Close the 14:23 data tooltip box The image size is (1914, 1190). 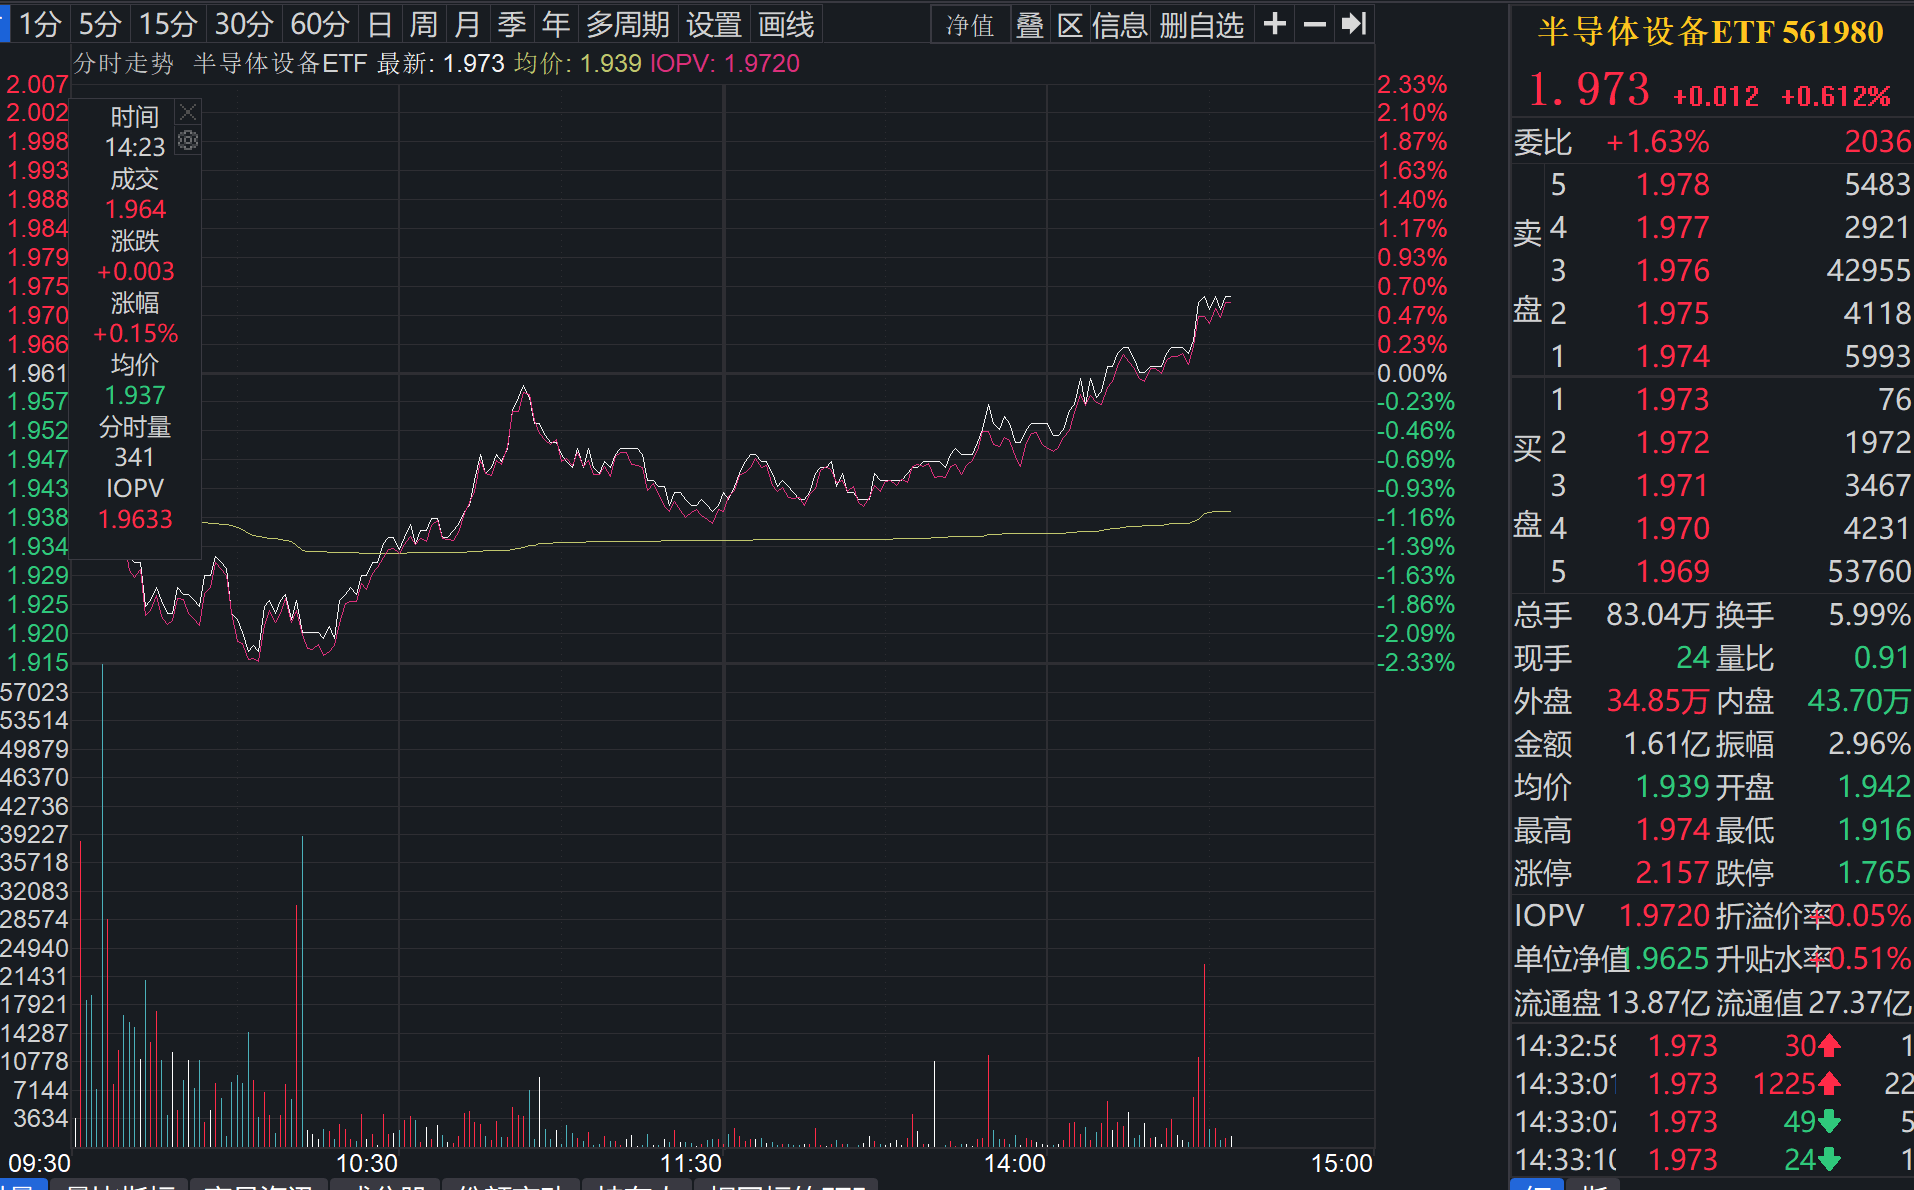[x=187, y=112]
